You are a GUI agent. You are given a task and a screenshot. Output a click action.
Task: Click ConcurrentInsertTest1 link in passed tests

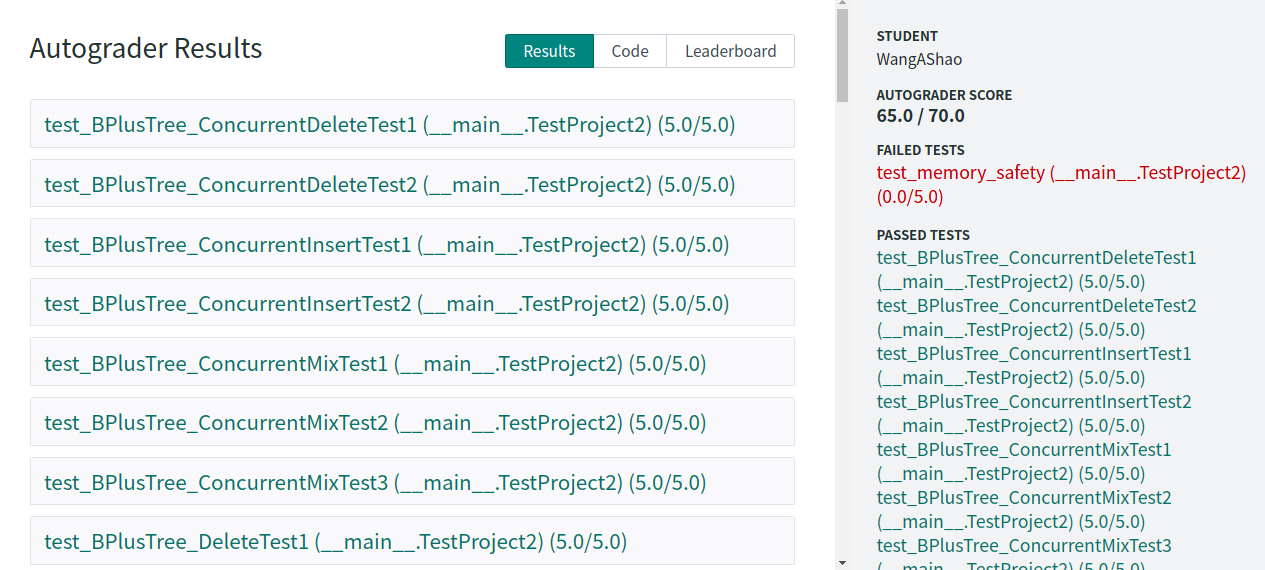tap(1034, 354)
